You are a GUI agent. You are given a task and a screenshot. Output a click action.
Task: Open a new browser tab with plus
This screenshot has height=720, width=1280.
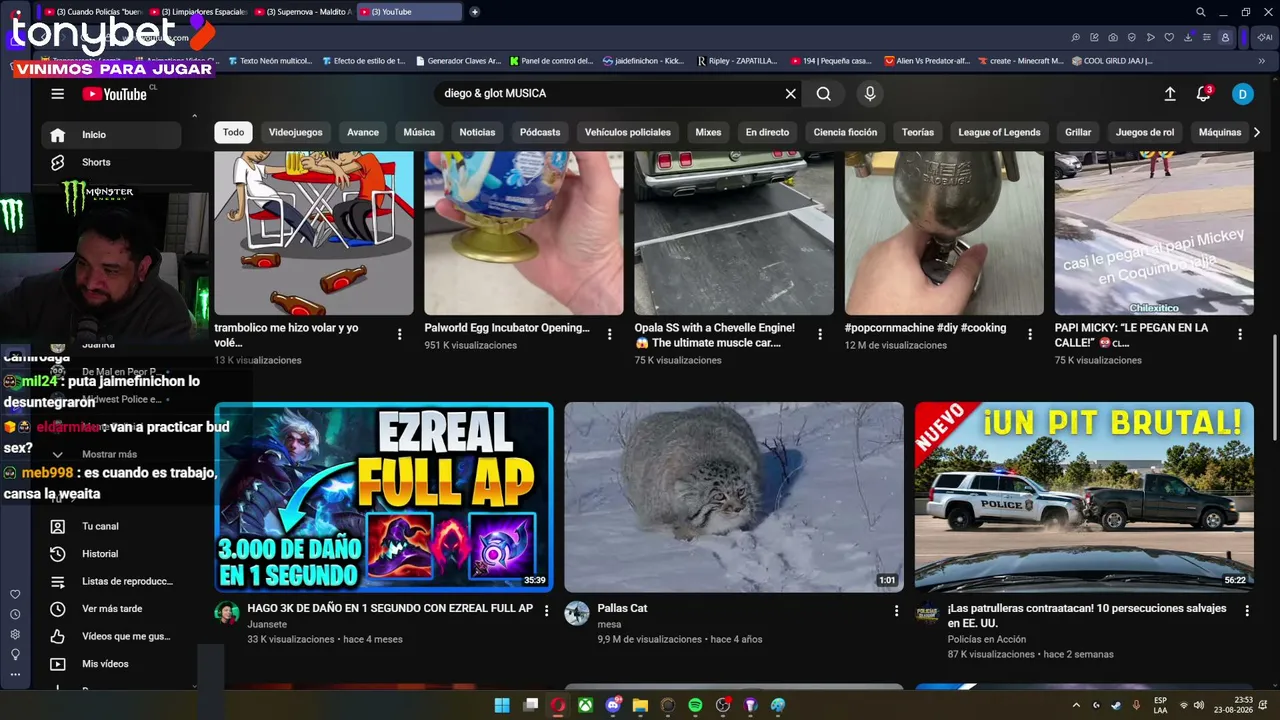click(x=474, y=12)
